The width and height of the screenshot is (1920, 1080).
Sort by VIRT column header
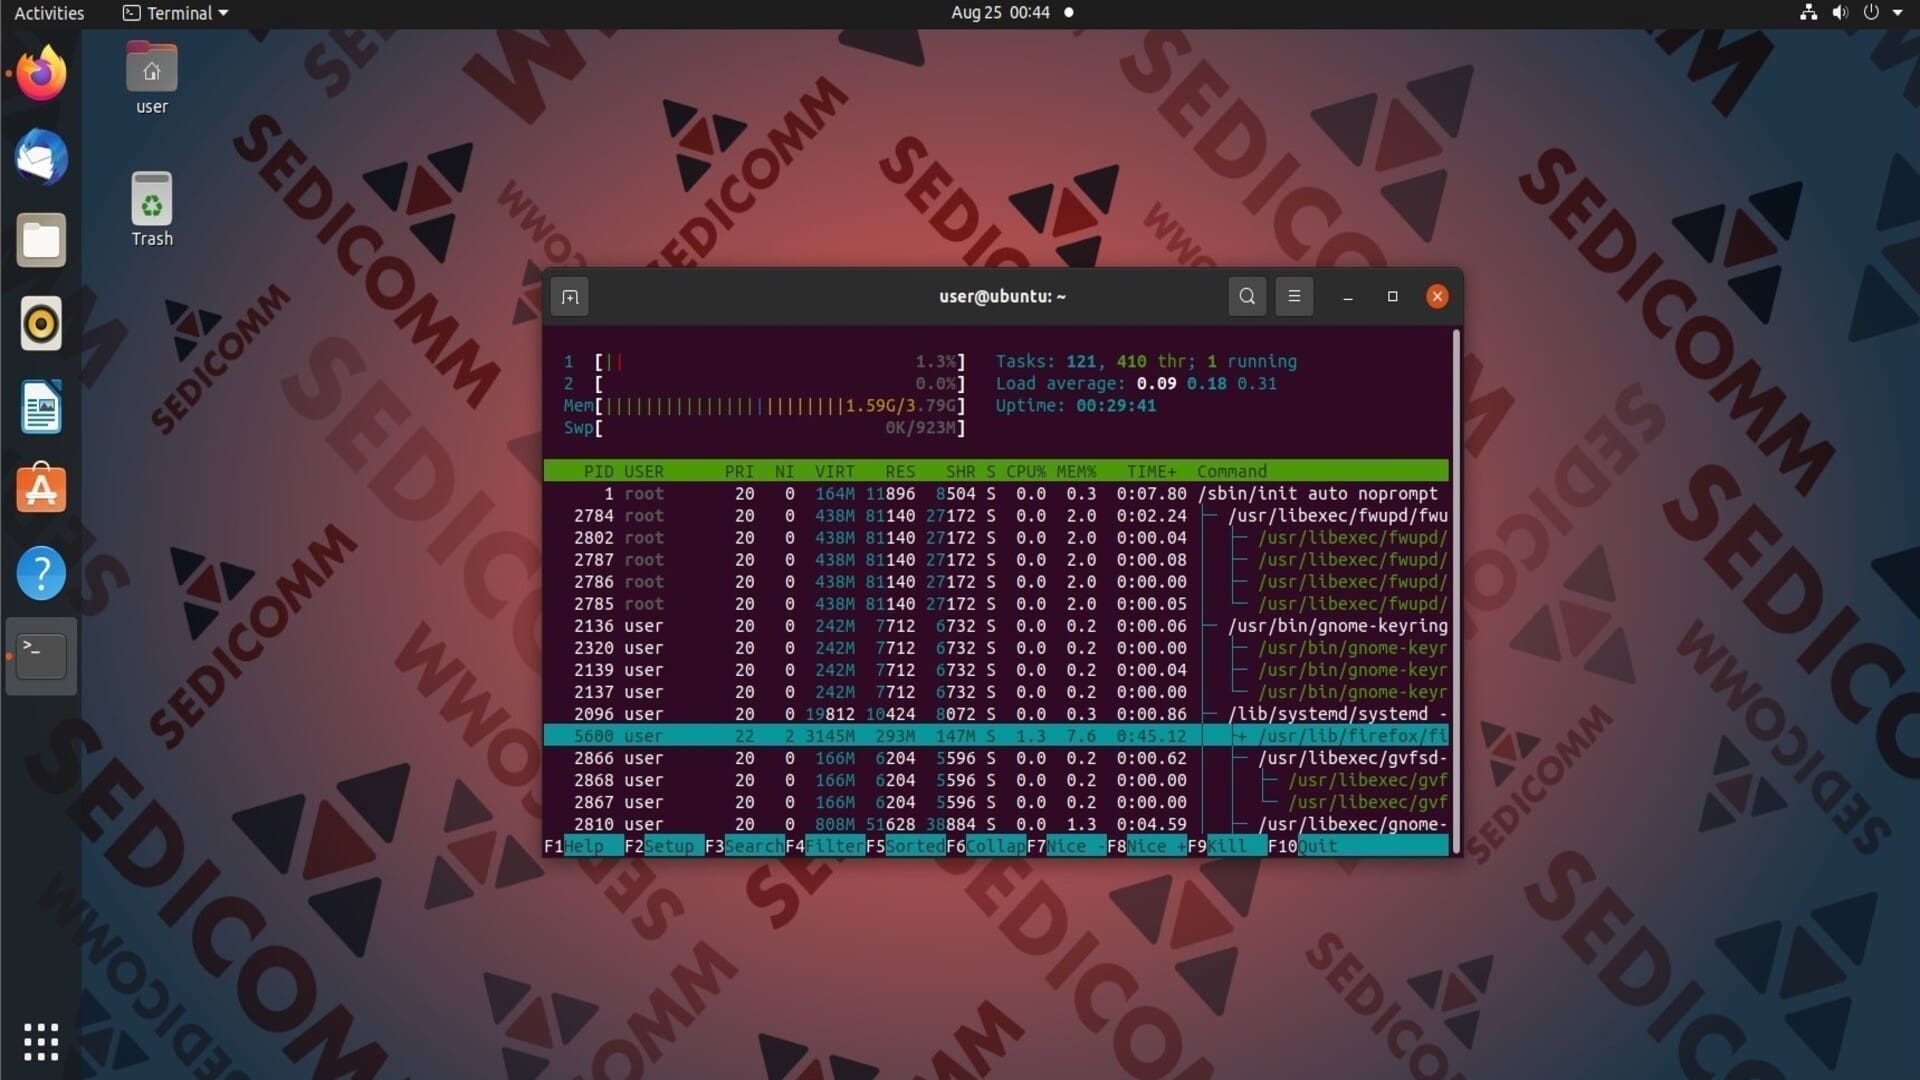point(834,471)
